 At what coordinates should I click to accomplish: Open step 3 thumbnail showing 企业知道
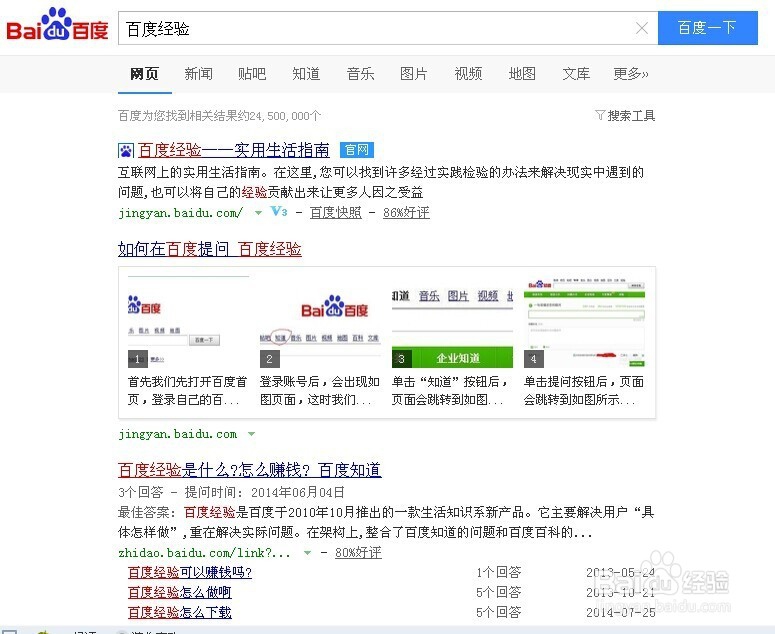tap(452, 322)
